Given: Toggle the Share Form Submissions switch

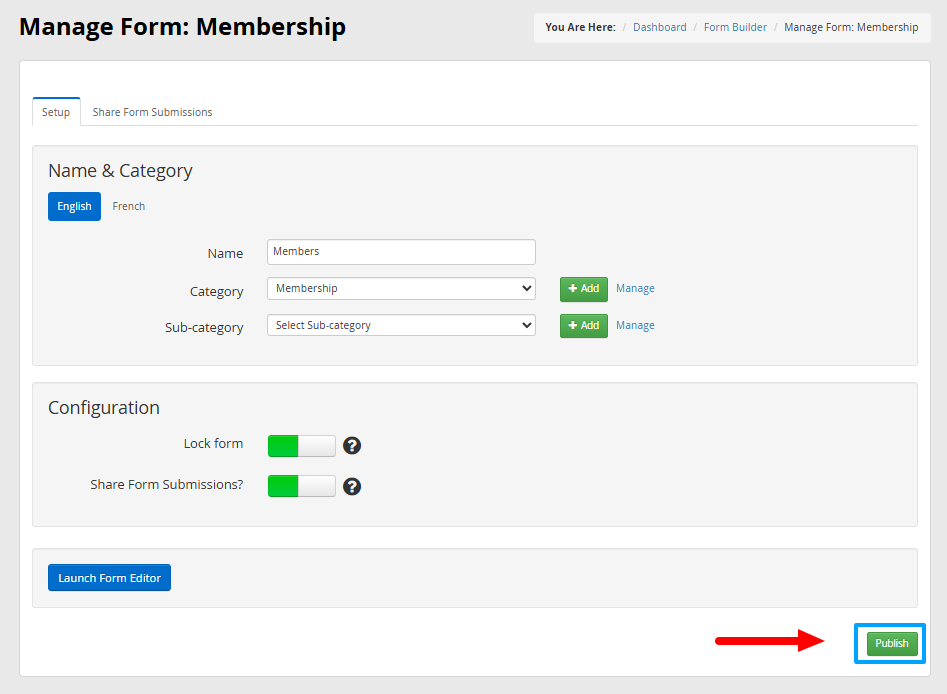Looking at the screenshot, I should click(x=301, y=486).
